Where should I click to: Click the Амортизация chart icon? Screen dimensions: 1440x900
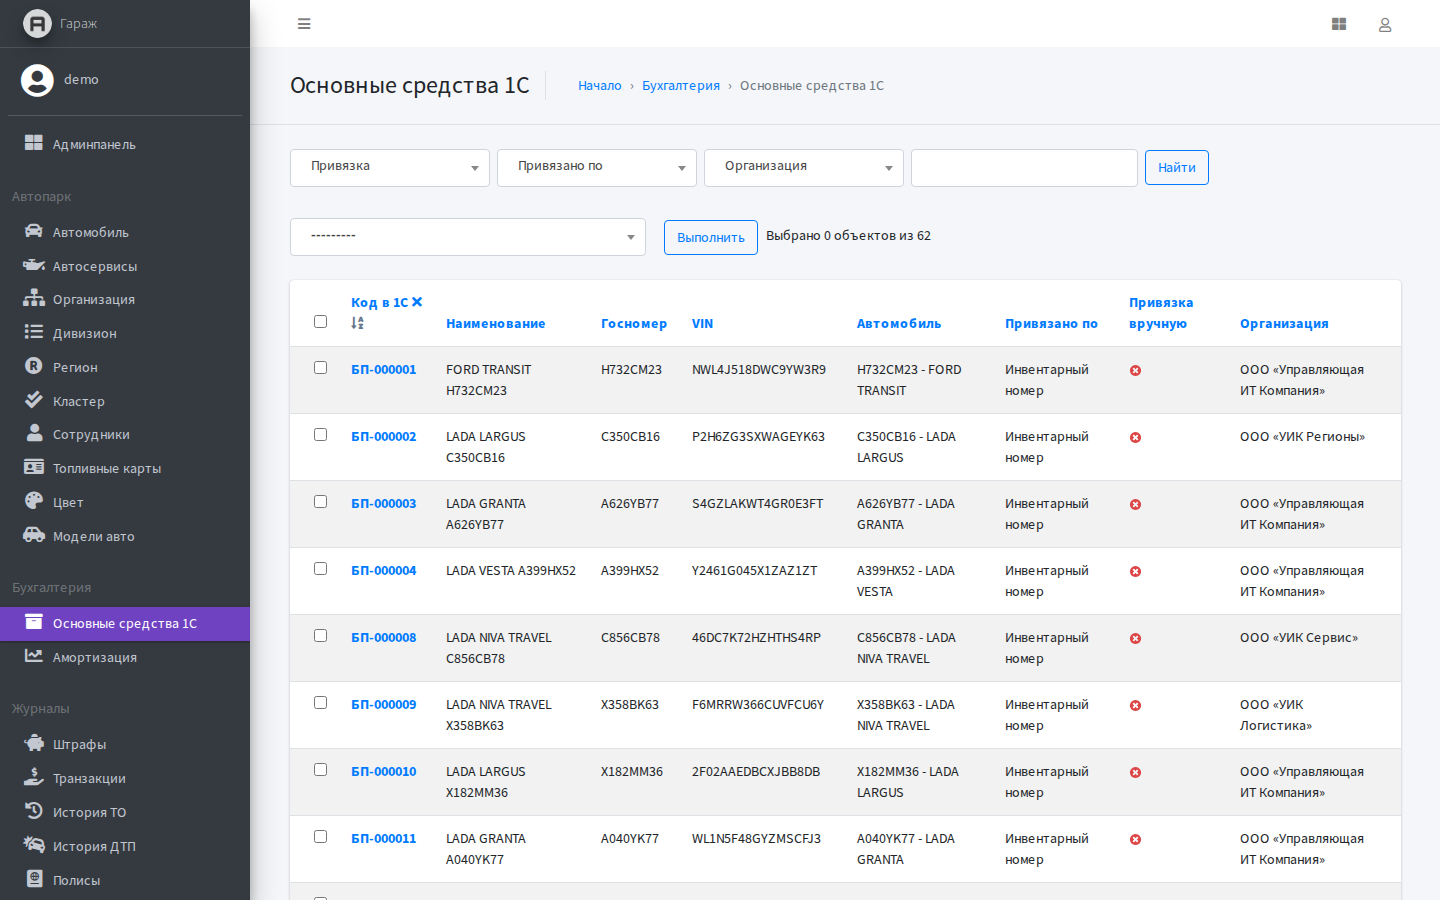(34, 656)
